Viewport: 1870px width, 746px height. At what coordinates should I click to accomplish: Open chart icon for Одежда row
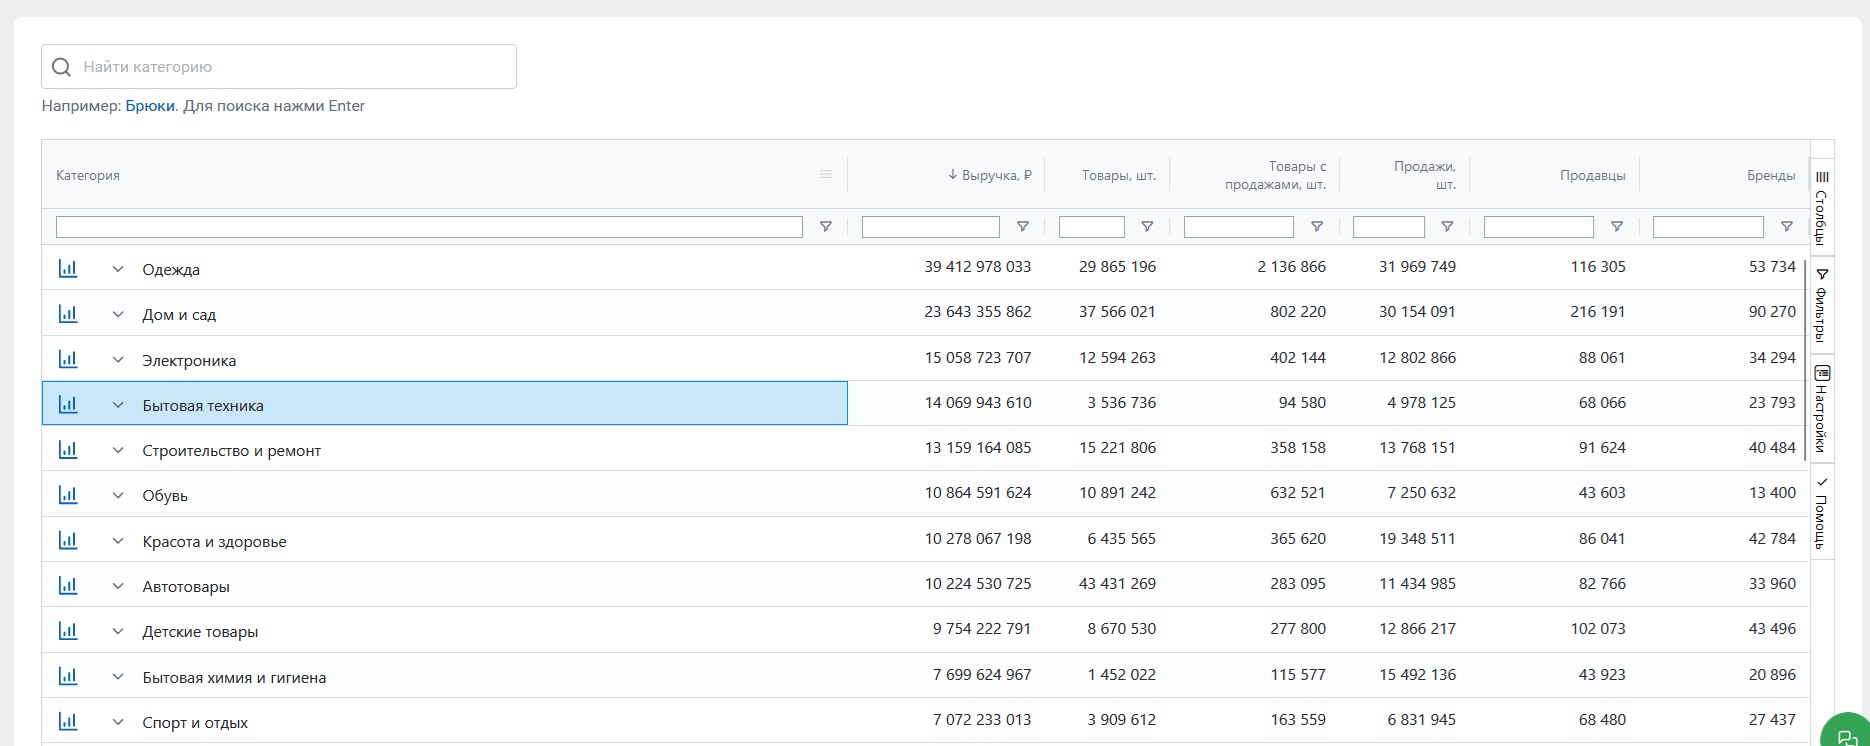pyautogui.click(x=68, y=268)
